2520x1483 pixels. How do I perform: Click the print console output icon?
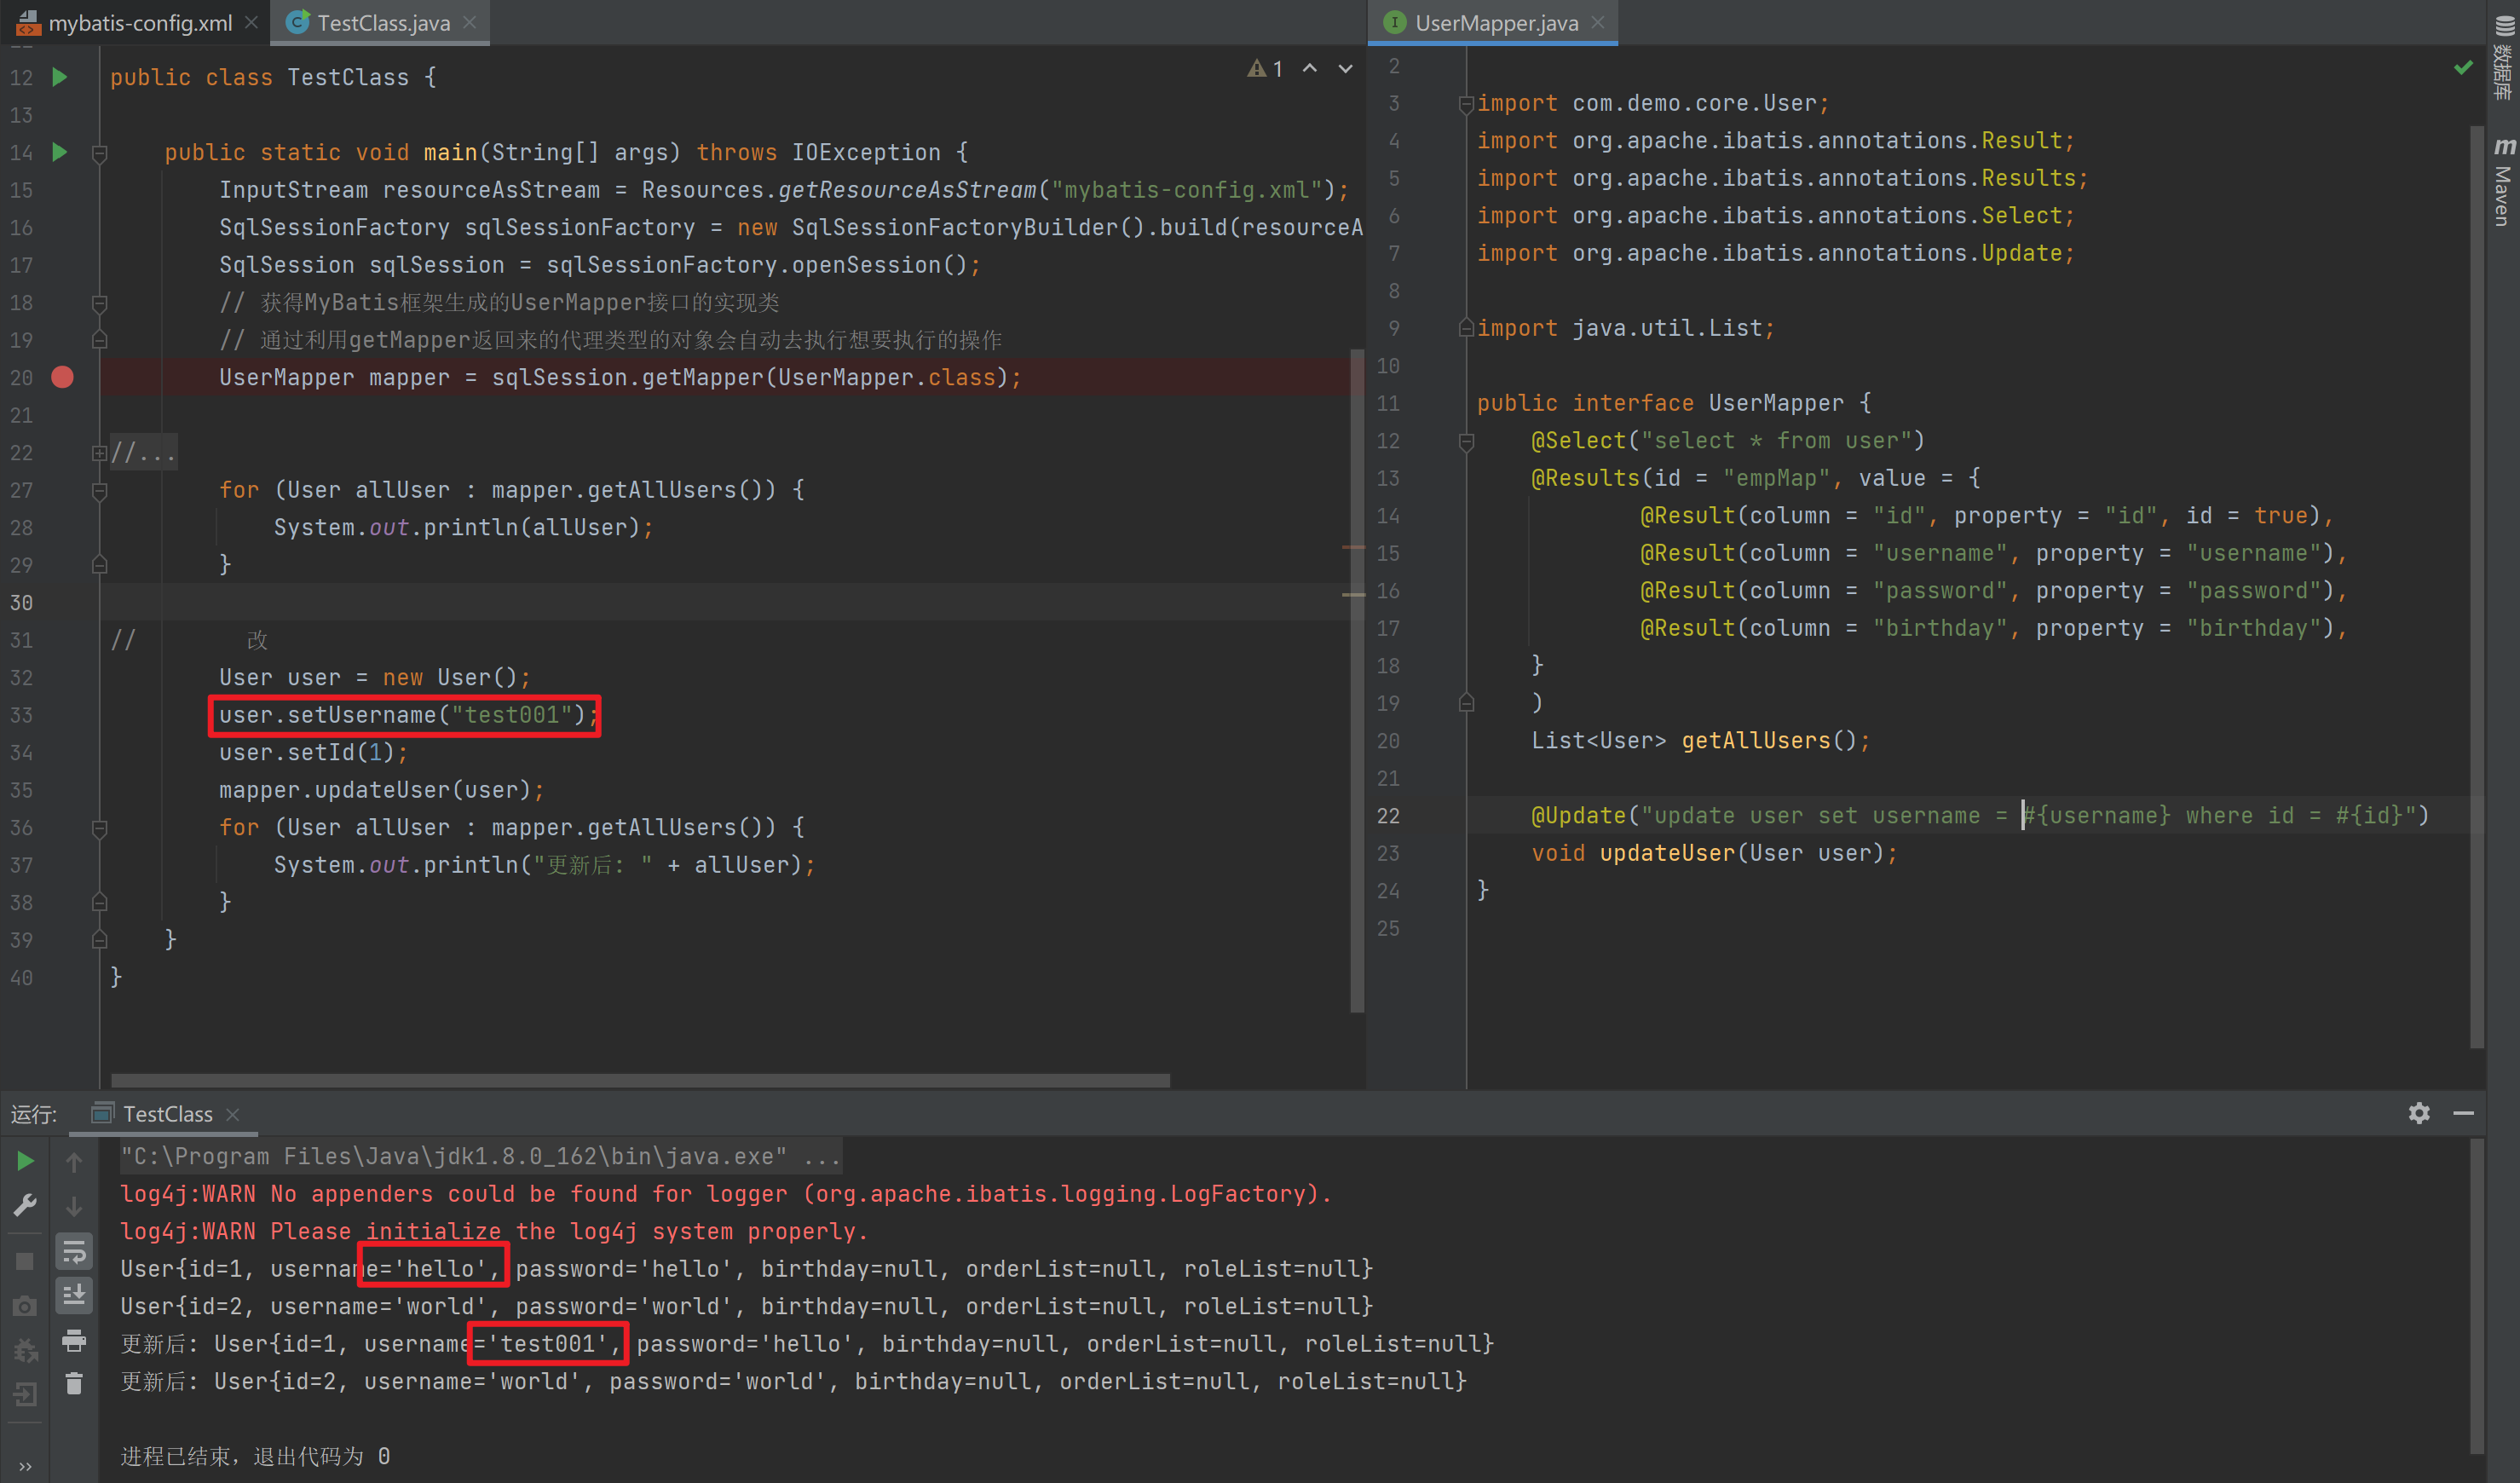(x=74, y=1340)
